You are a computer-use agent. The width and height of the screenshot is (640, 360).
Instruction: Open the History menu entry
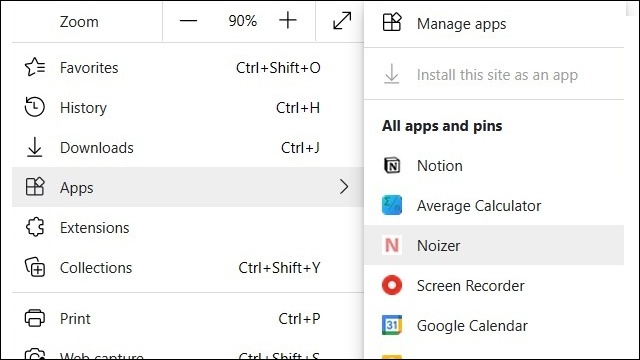(x=188, y=108)
